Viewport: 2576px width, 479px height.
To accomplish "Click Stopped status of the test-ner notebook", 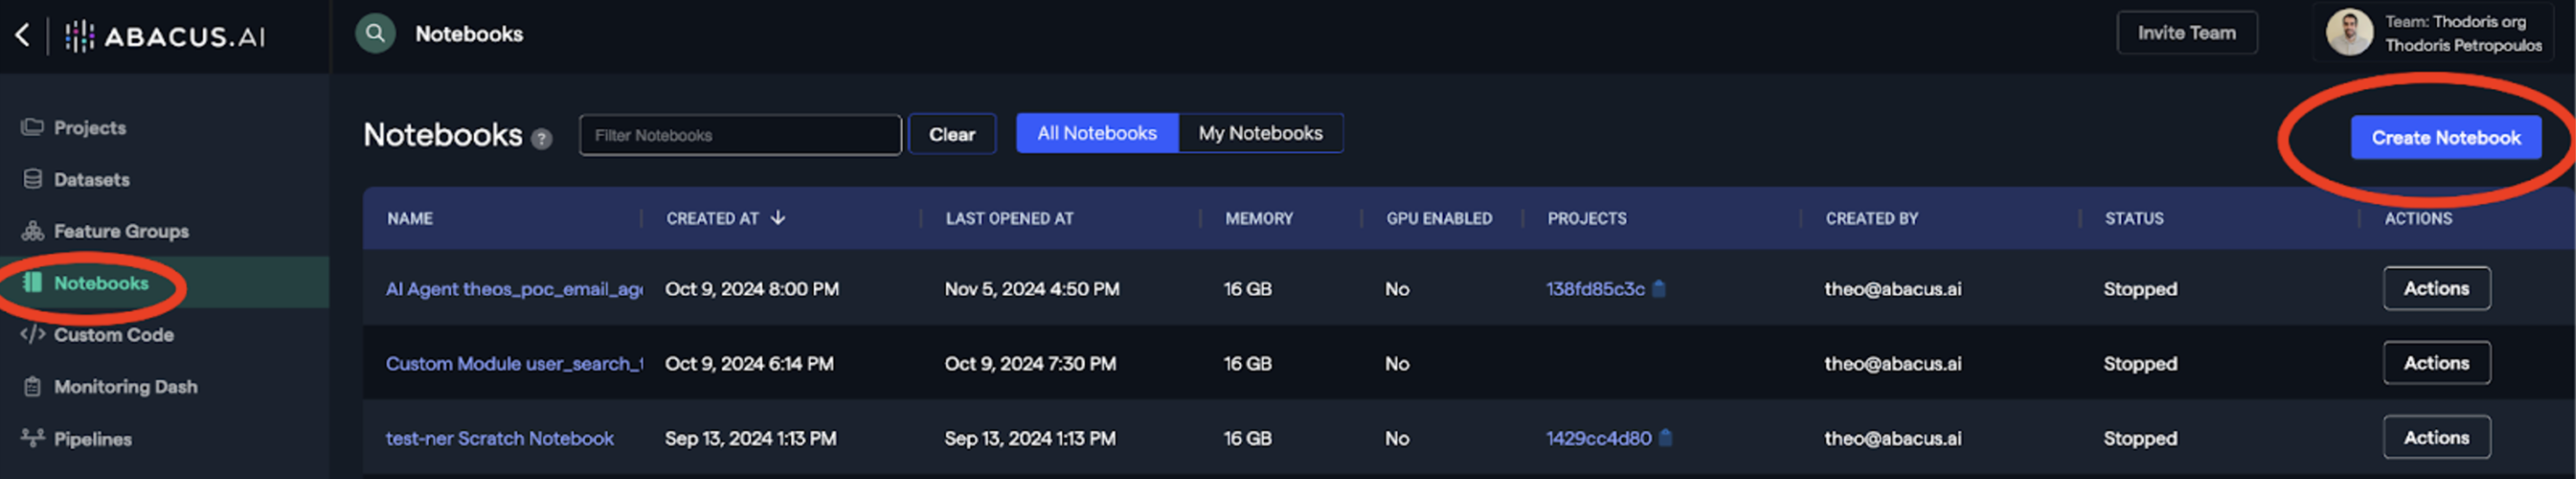I will tap(2140, 439).
